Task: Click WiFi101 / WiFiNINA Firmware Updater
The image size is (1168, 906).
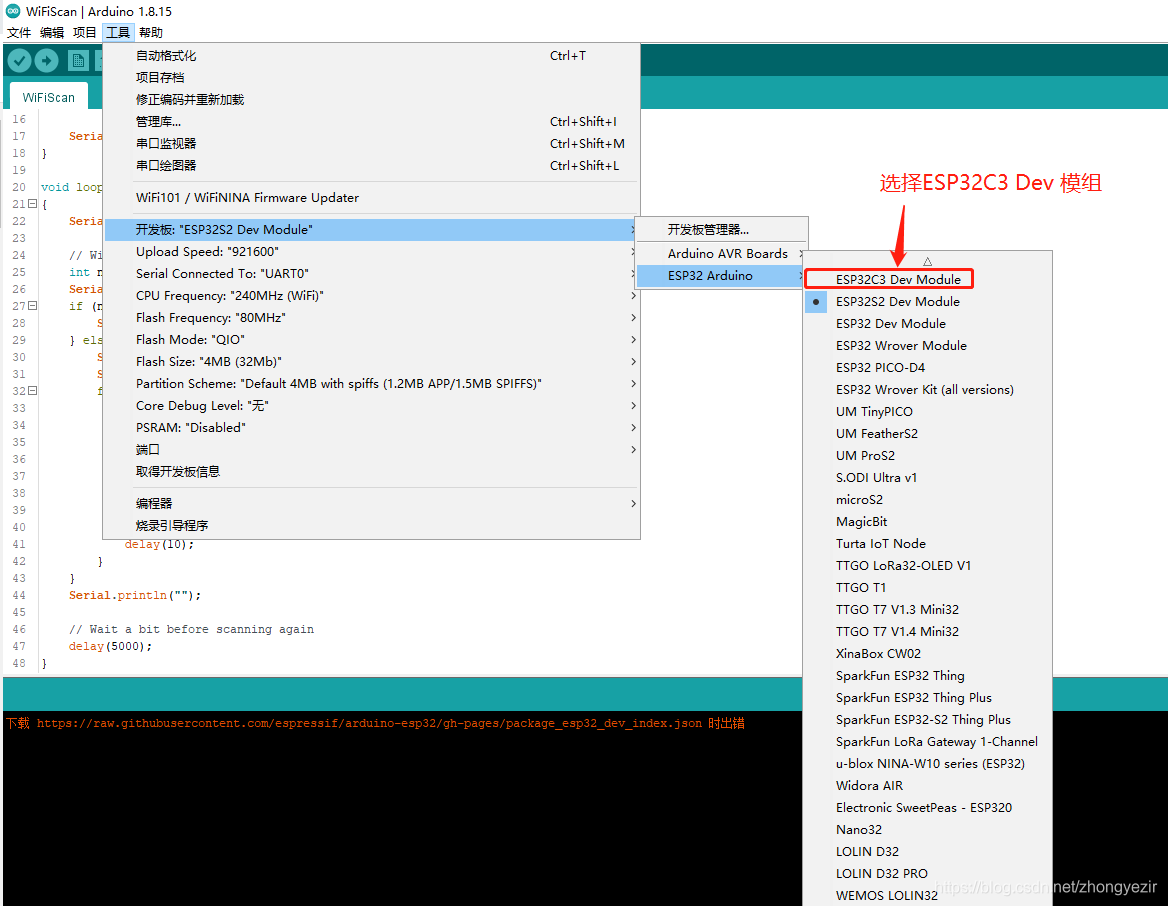Action: (372, 197)
